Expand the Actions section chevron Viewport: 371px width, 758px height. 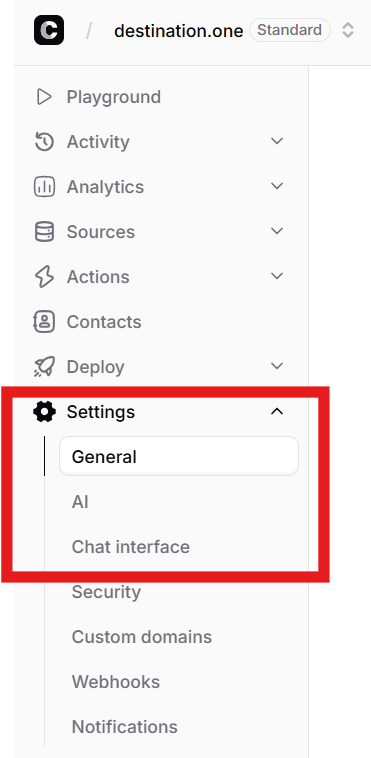pos(277,276)
